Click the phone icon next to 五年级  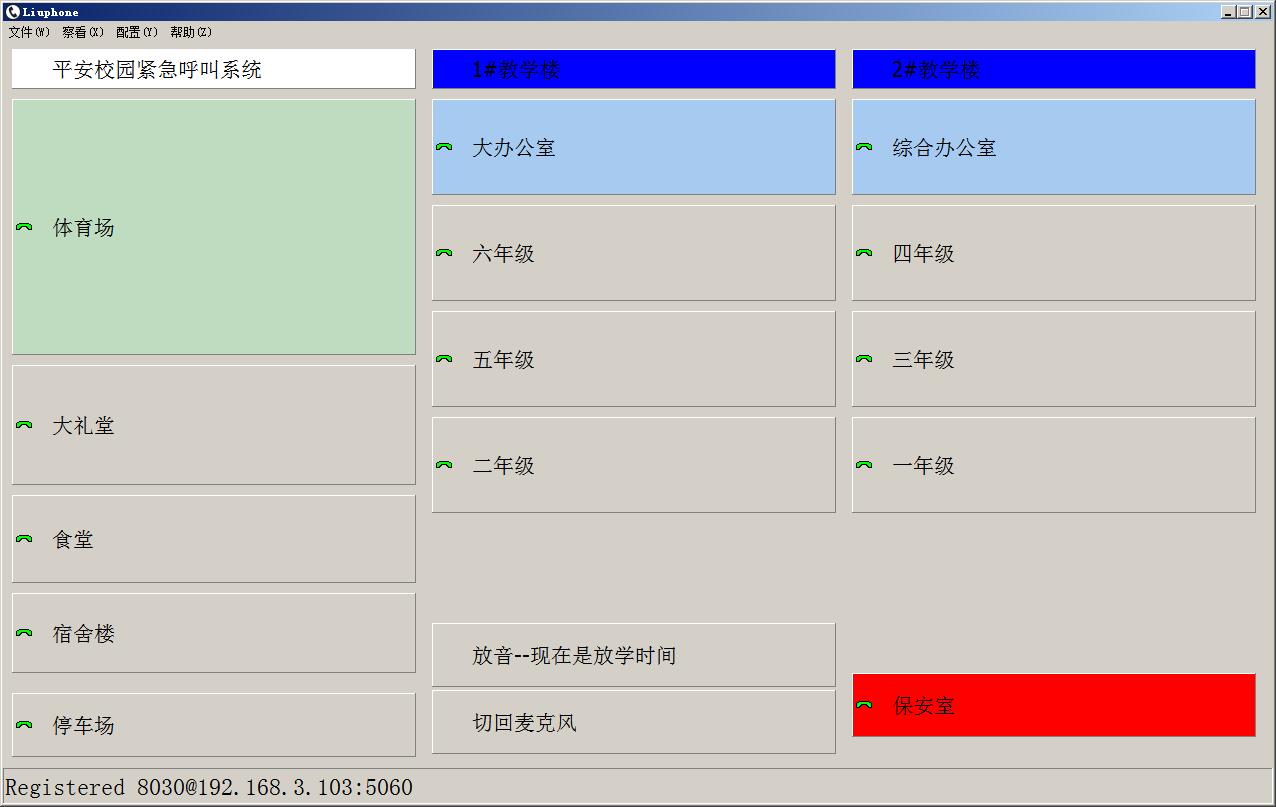coord(444,359)
